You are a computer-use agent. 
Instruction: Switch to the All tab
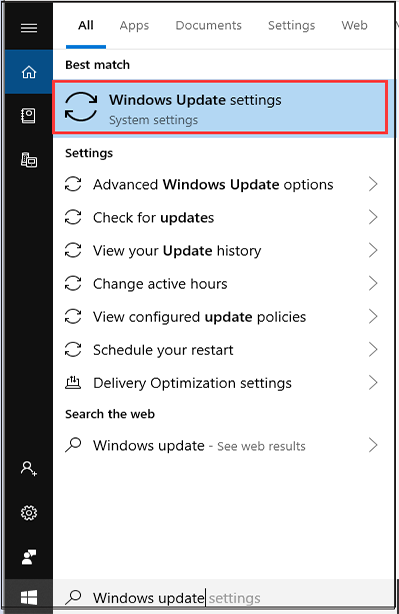click(x=86, y=25)
